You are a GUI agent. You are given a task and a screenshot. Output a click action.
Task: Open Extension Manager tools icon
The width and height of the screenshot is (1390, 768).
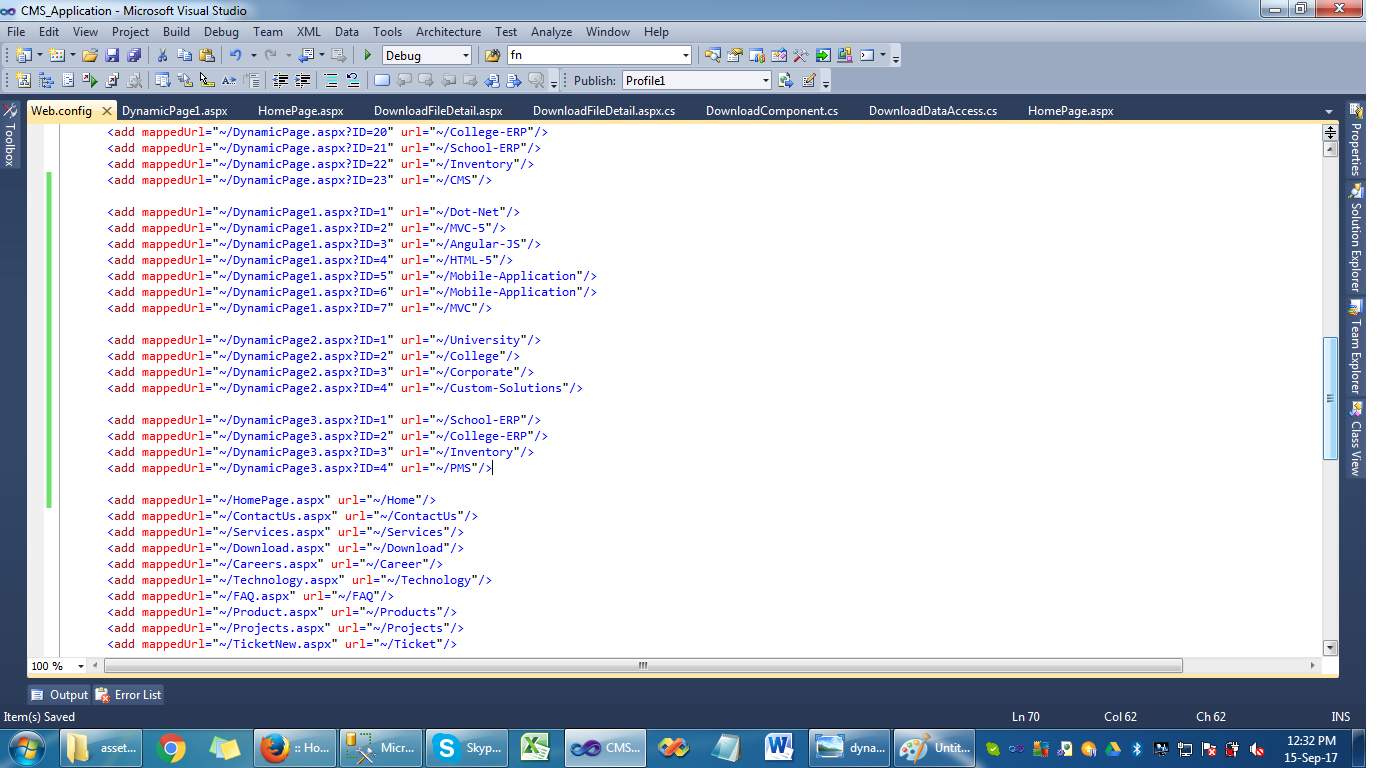(x=845, y=56)
